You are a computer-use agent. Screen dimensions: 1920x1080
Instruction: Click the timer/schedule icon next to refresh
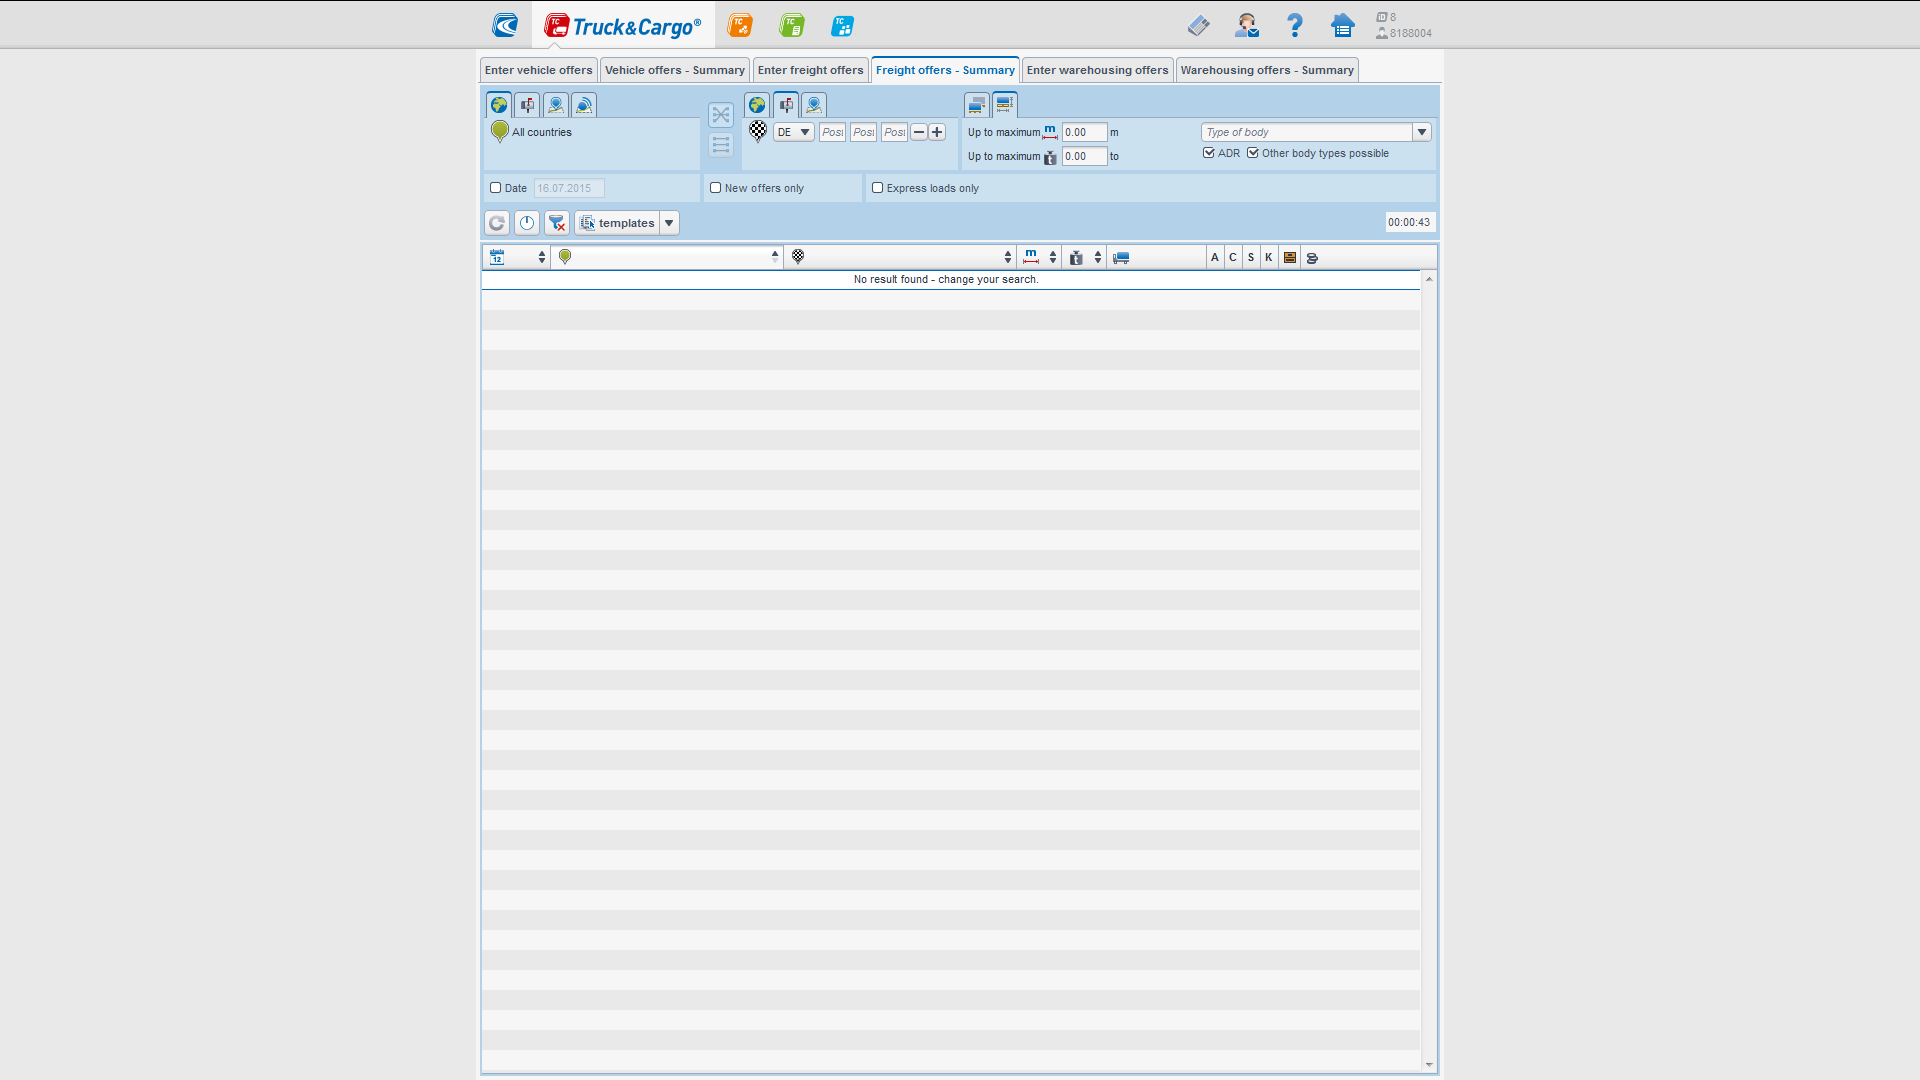point(526,222)
